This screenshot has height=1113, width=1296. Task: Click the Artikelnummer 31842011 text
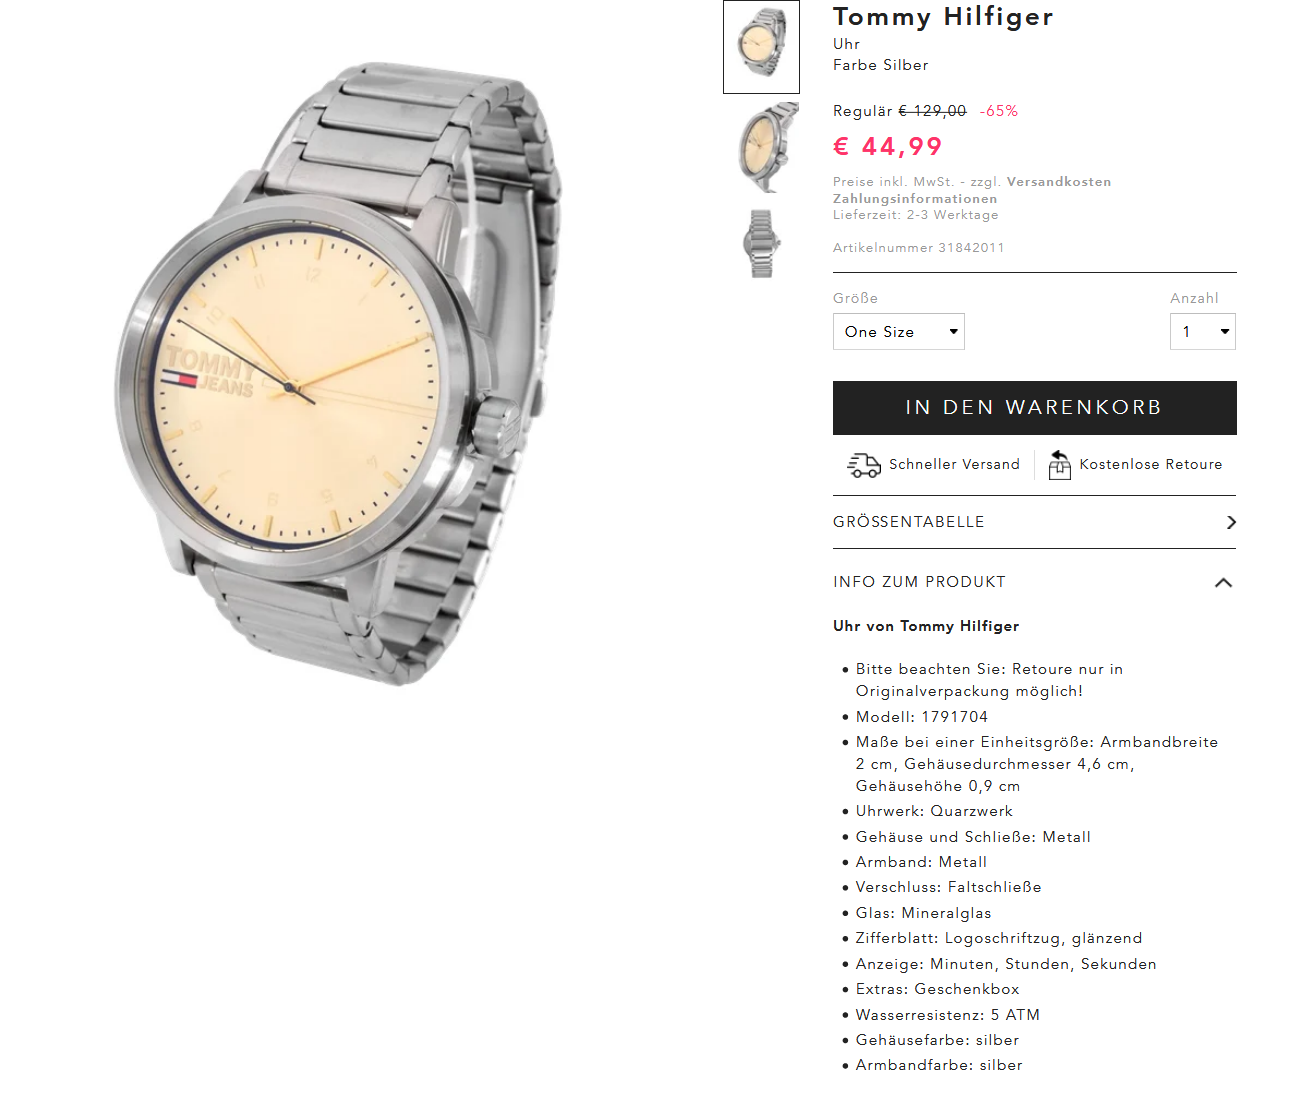pos(918,248)
